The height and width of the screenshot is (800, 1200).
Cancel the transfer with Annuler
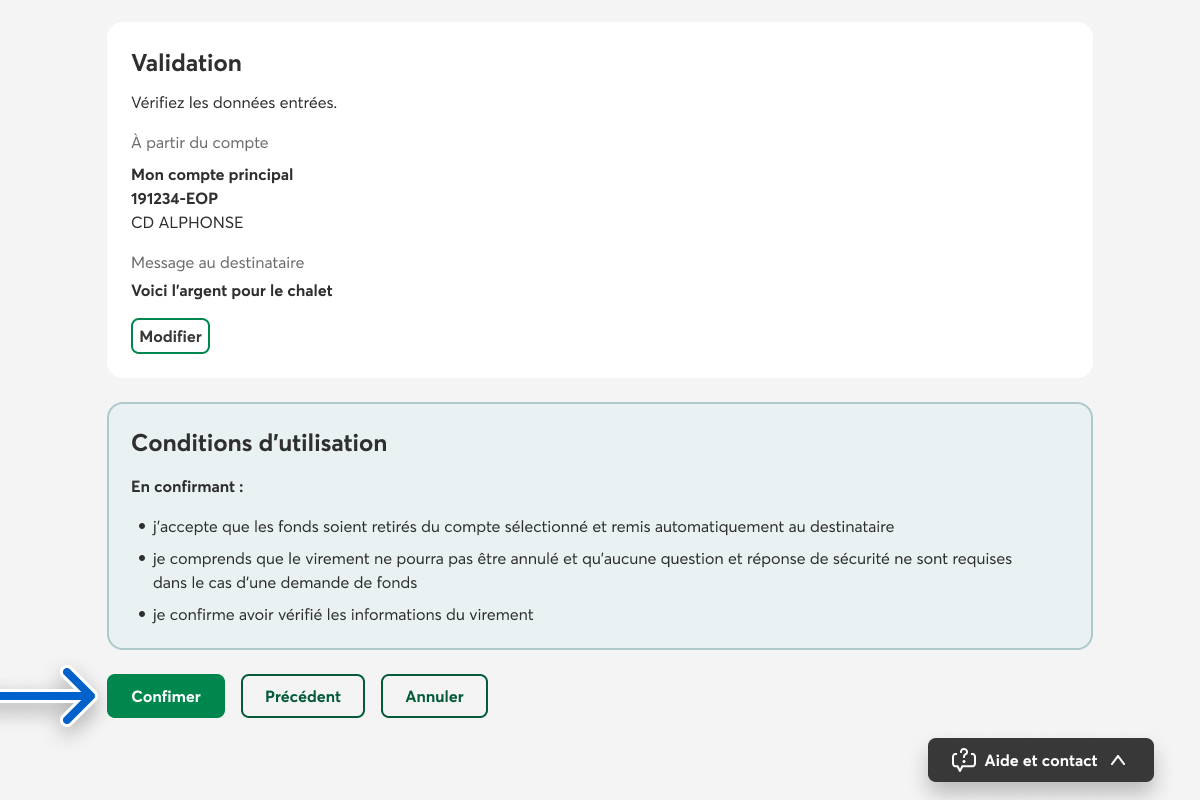pyautogui.click(x=434, y=696)
